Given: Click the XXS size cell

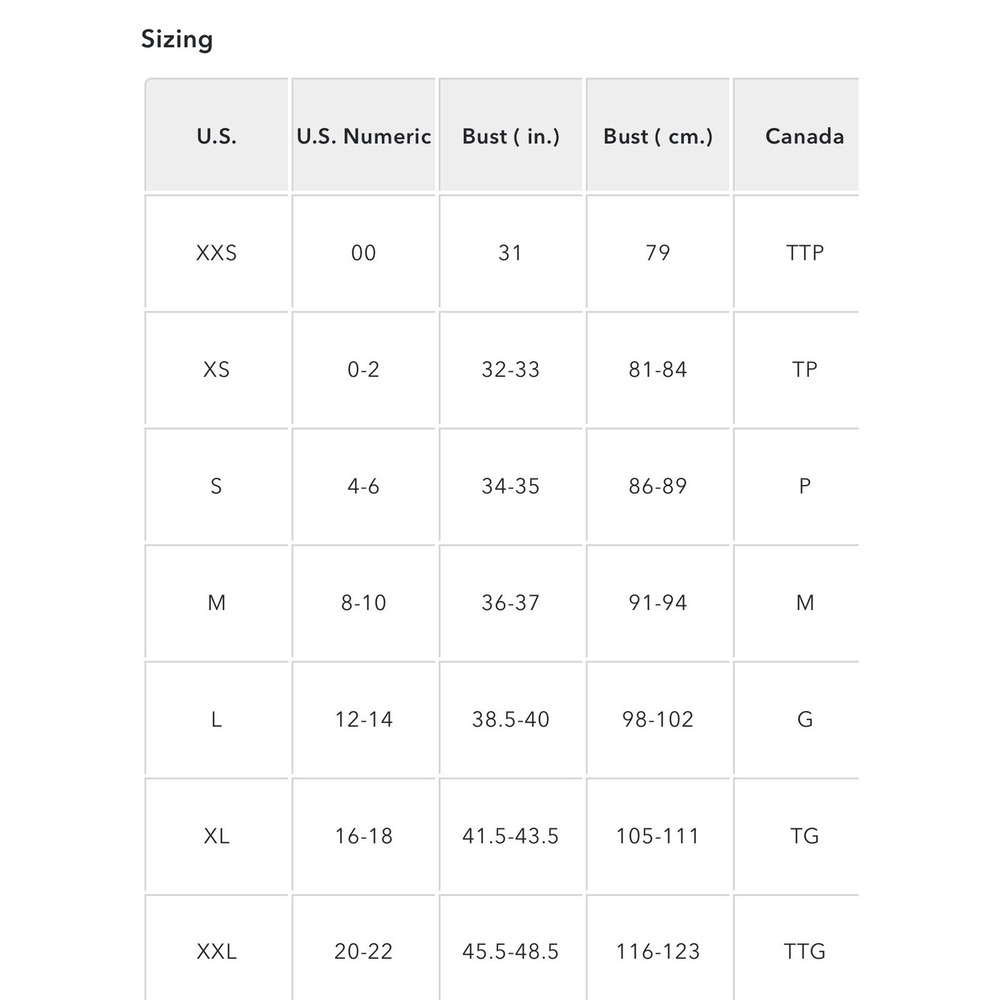Looking at the screenshot, I should tap(217, 253).
